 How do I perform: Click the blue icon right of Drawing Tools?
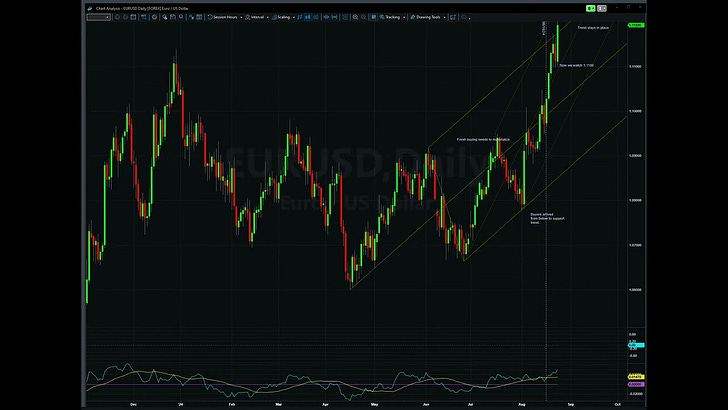(x=453, y=17)
